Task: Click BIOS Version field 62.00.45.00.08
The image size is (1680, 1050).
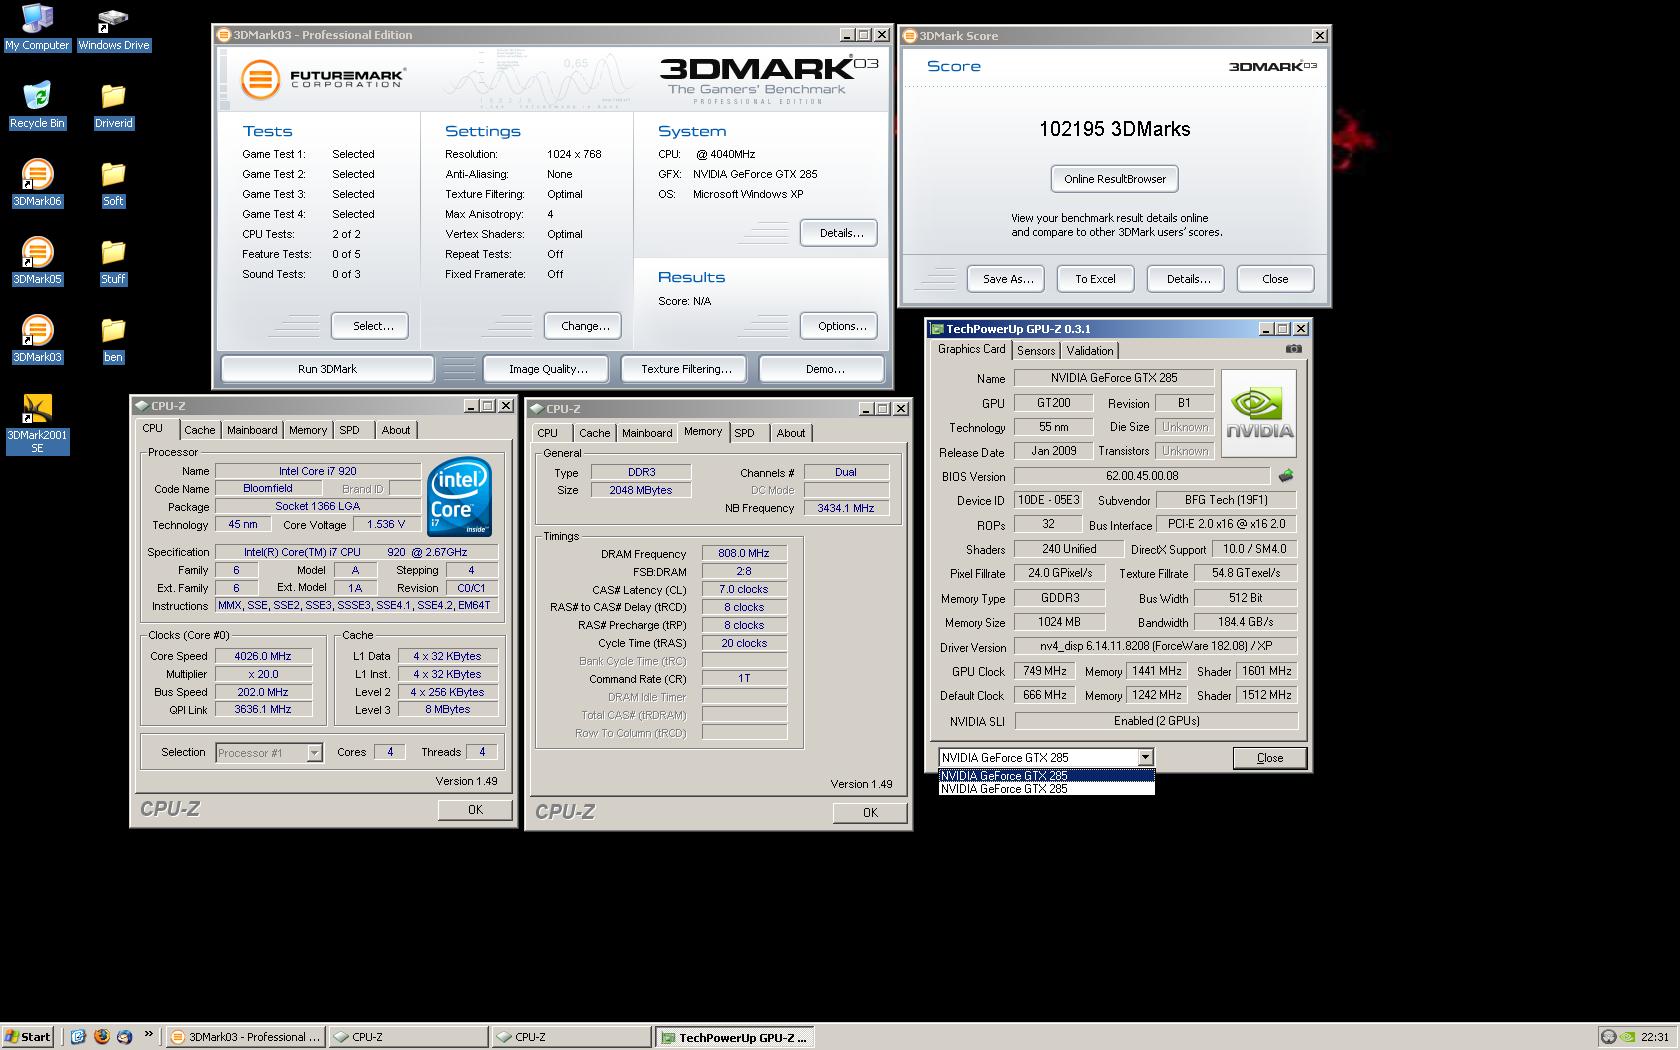Action: (1142, 476)
